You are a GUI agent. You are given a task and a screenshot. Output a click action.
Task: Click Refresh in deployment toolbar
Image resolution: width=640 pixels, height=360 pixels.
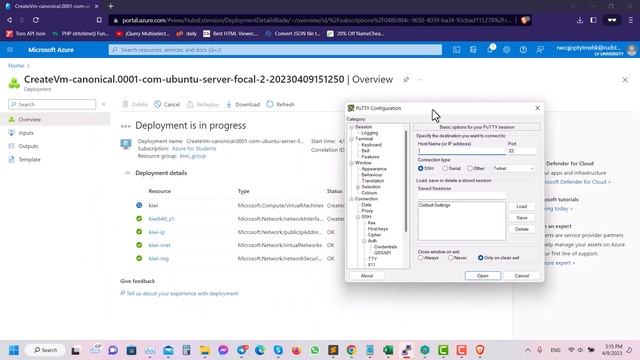(280, 104)
